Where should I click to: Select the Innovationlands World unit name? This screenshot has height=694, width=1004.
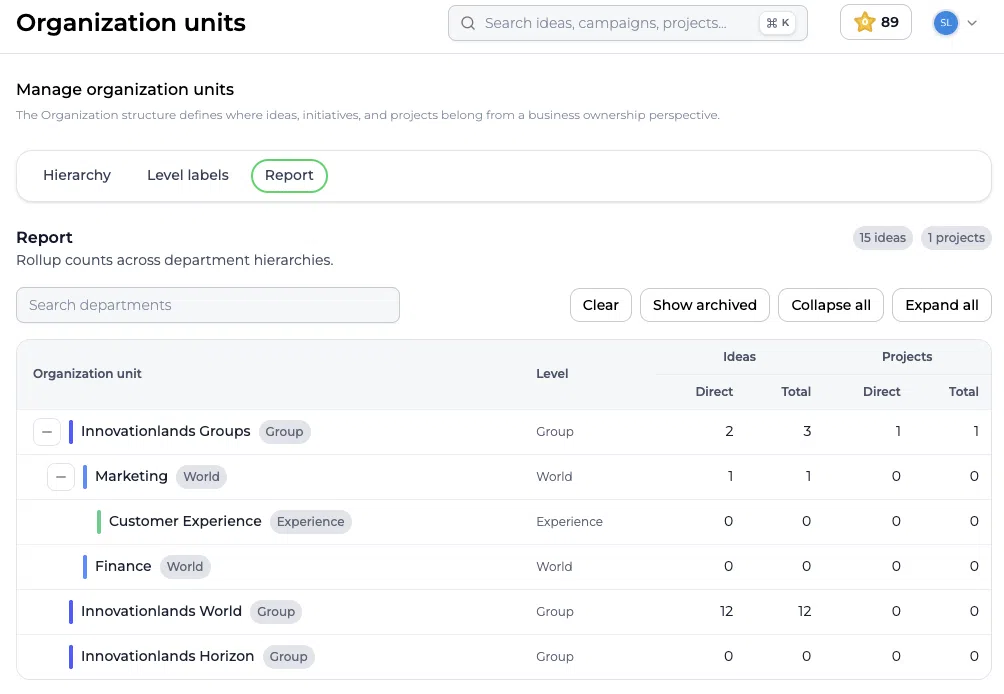tap(161, 611)
